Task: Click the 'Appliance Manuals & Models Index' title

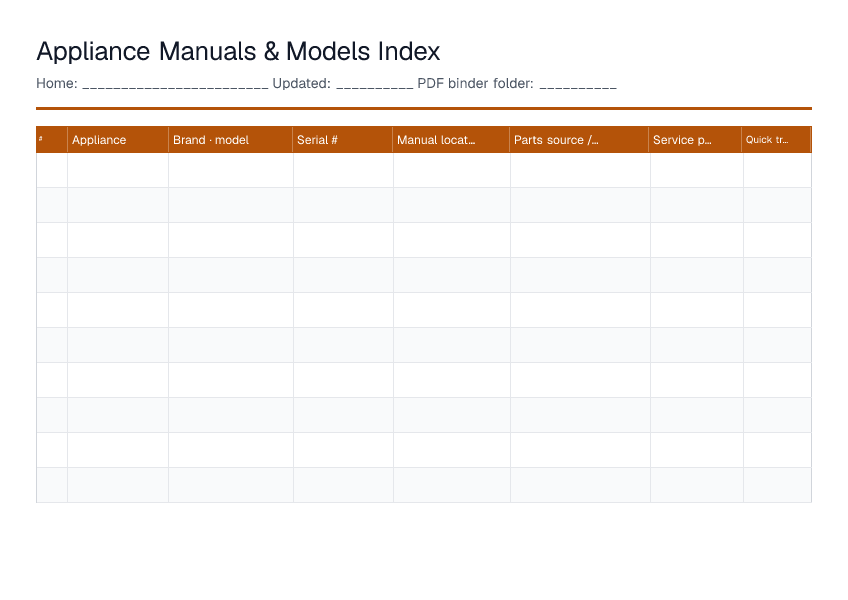Action: click(238, 52)
